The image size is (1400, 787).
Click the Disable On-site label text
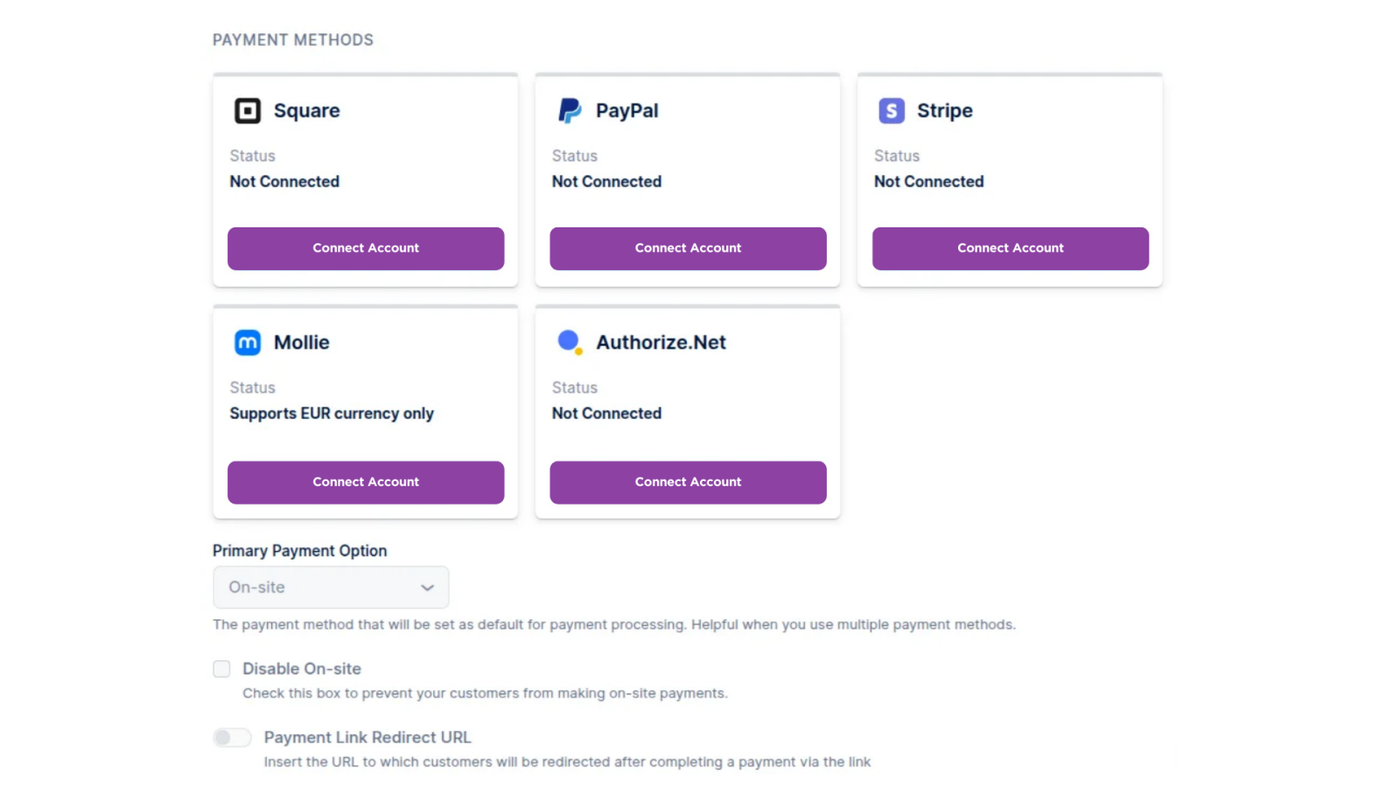[301, 669]
